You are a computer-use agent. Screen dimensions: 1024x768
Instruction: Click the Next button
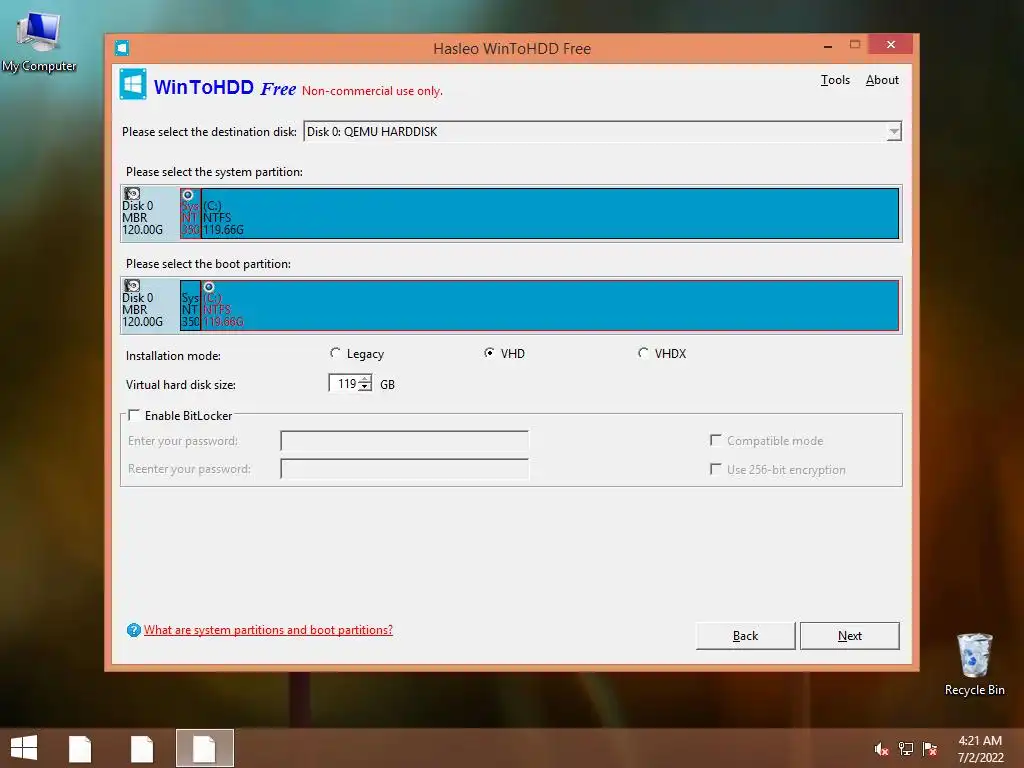tap(850, 635)
